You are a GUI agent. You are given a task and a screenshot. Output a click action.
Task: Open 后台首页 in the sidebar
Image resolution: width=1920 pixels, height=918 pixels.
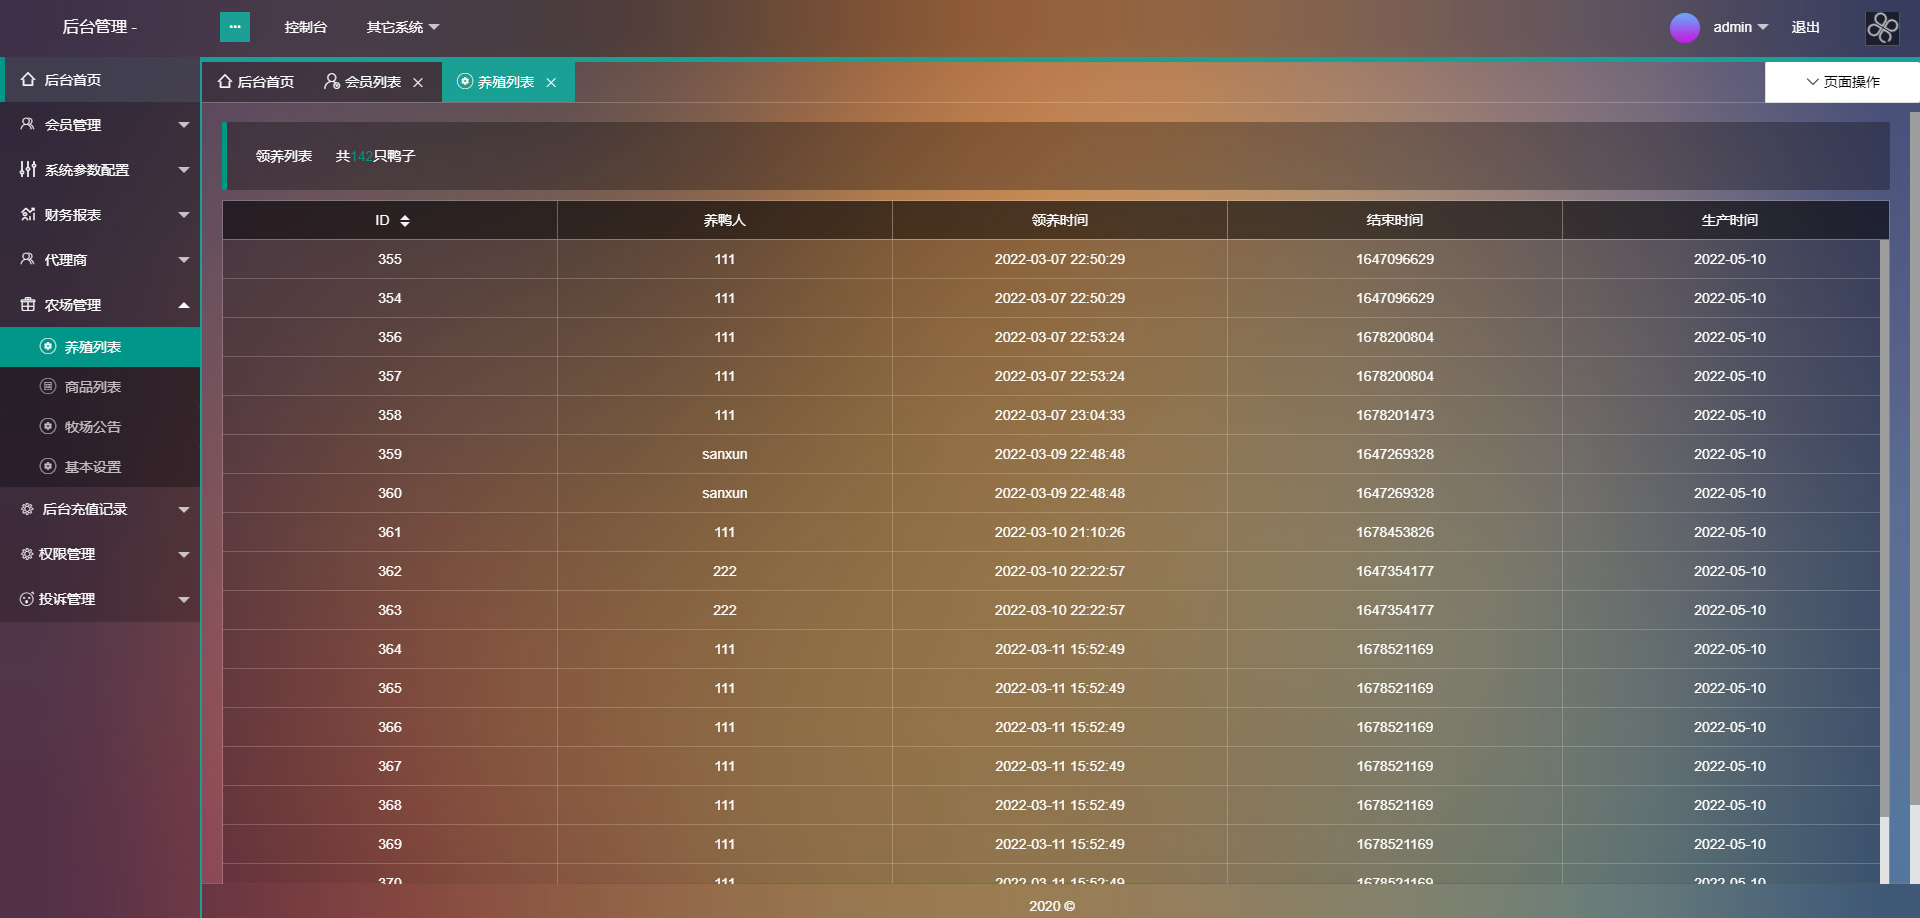click(x=100, y=80)
